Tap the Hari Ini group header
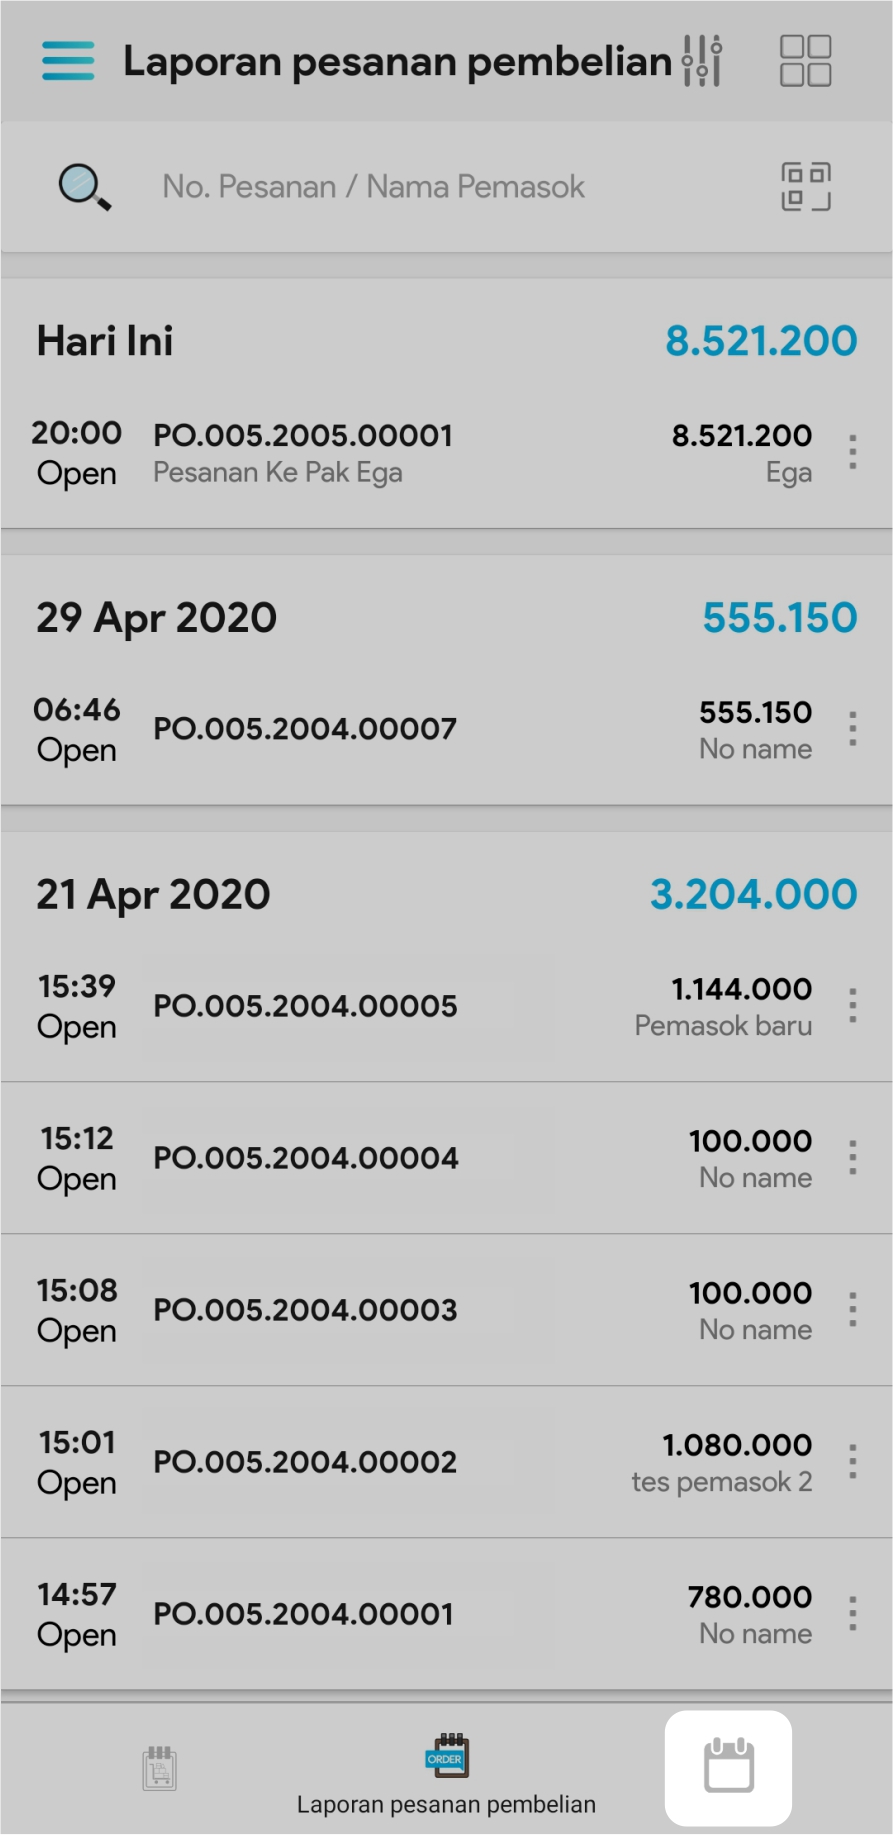 (x=105, y=341)
